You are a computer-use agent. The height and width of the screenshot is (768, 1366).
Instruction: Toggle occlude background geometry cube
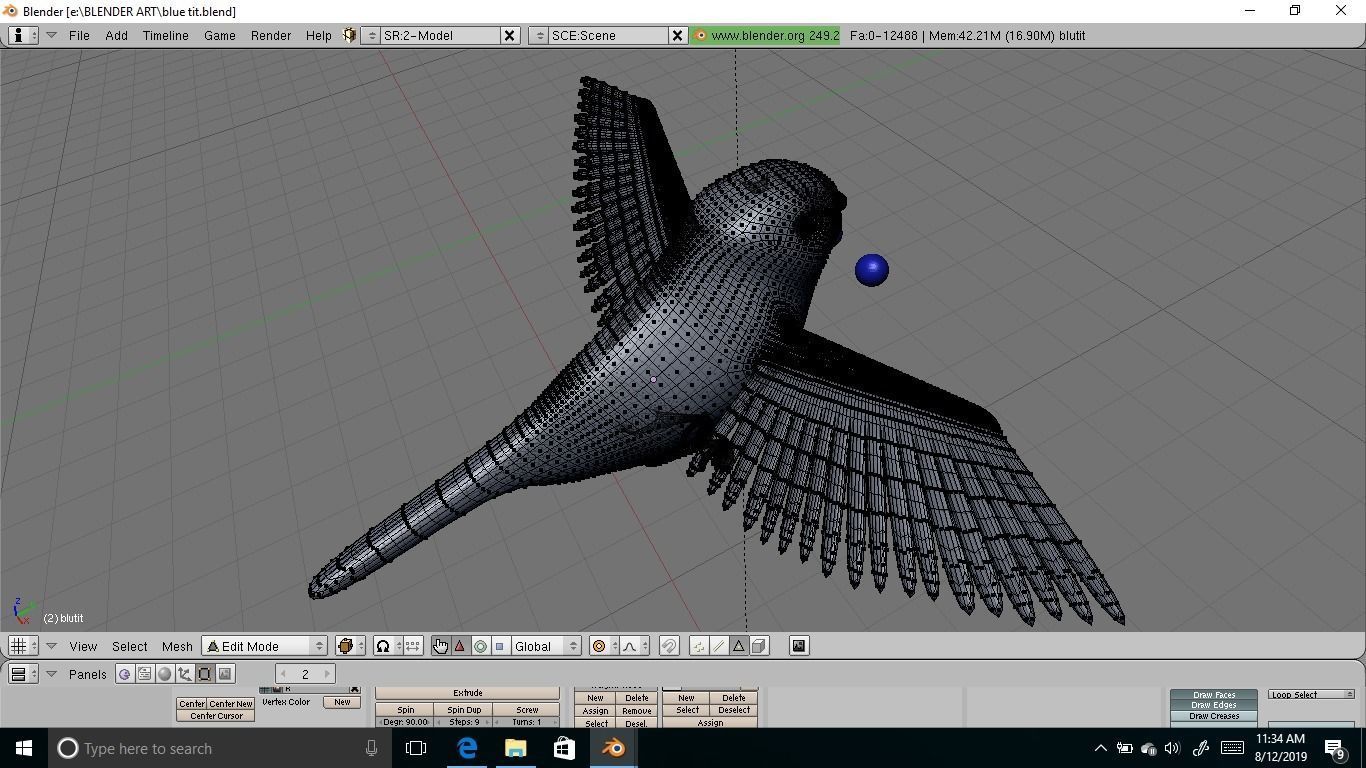[x=759, y=646]
